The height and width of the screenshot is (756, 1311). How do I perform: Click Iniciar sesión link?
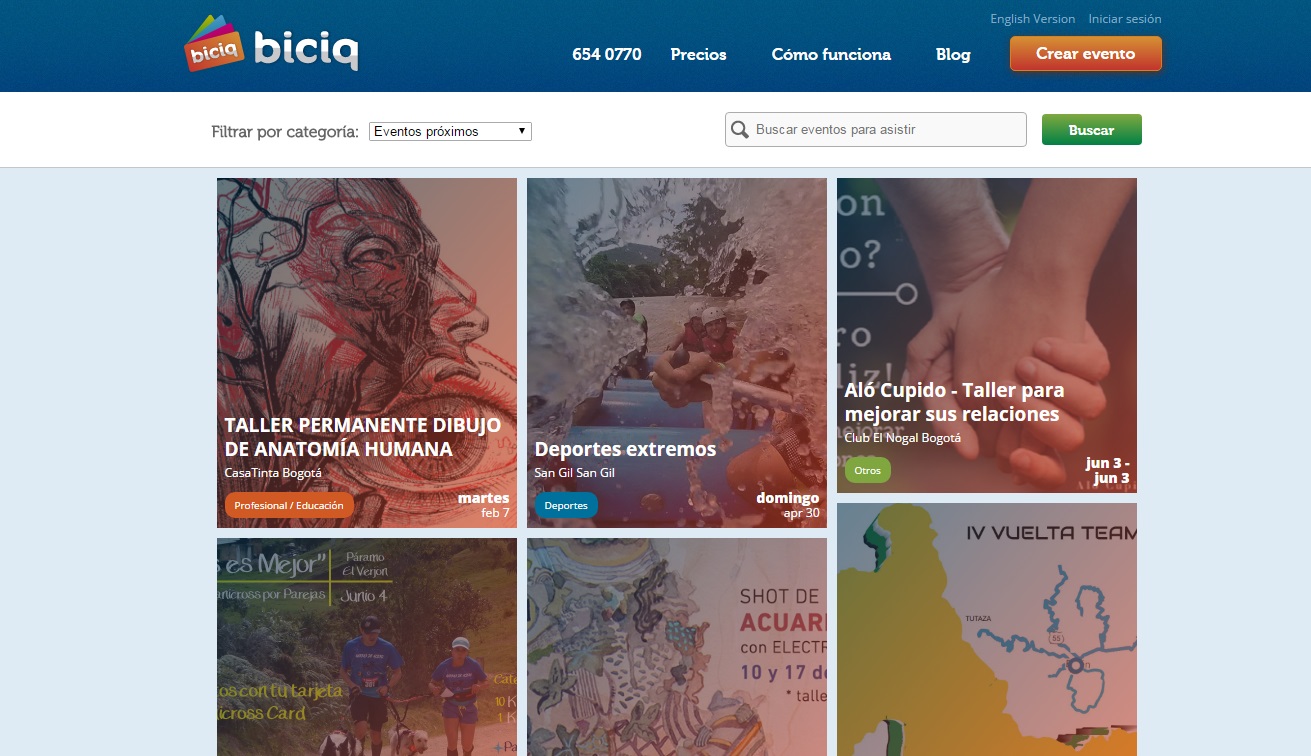coord(1125,19)
